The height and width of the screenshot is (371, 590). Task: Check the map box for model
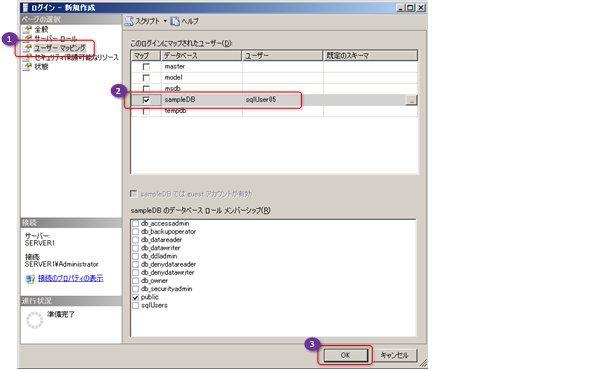tap(146, 78)
